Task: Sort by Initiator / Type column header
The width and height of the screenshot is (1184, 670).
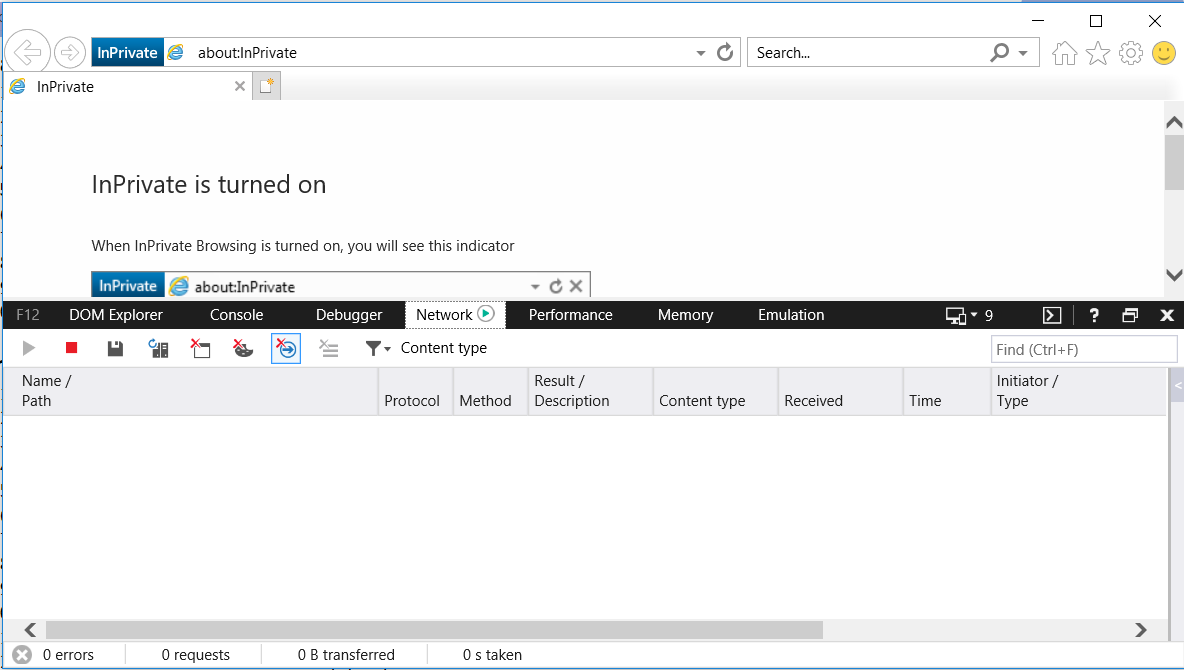Action: pos(1078,391)
